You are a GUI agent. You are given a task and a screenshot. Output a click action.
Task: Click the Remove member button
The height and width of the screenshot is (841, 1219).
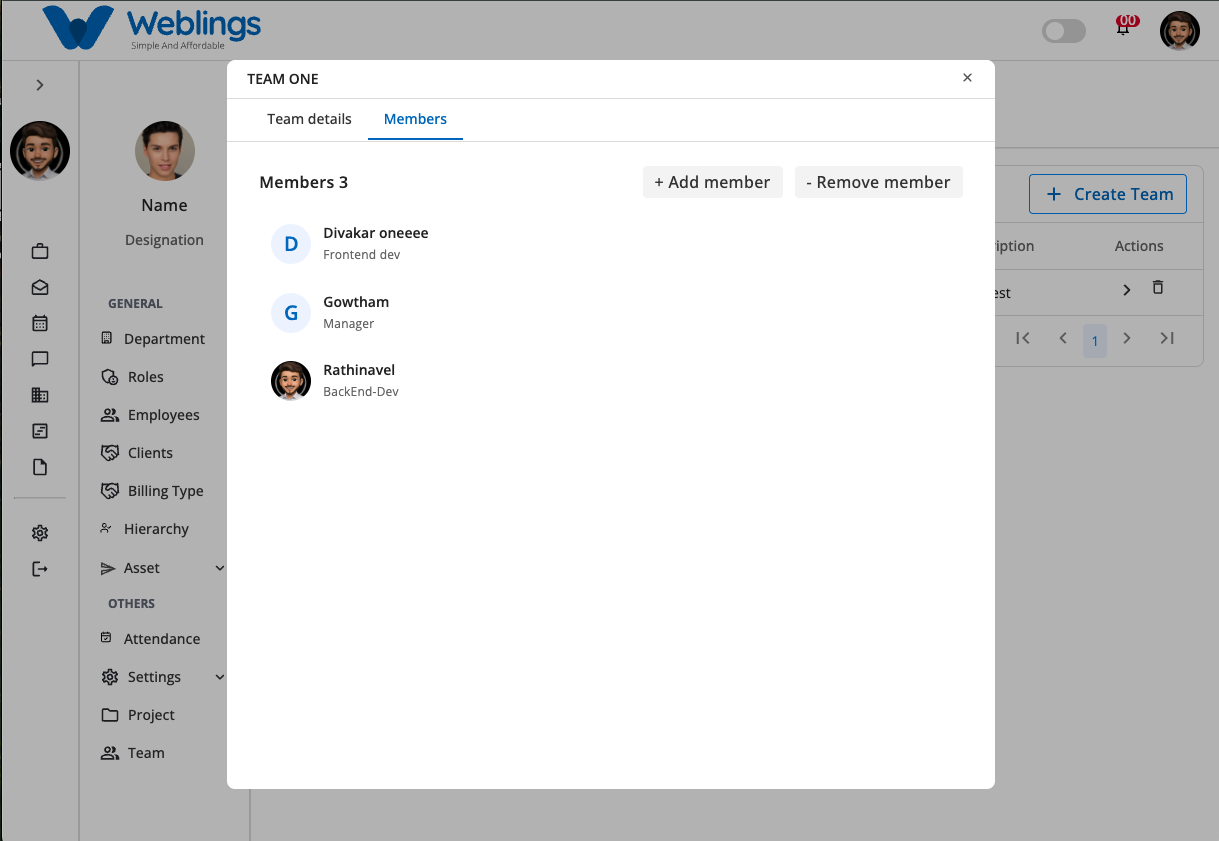click(878, 182)
